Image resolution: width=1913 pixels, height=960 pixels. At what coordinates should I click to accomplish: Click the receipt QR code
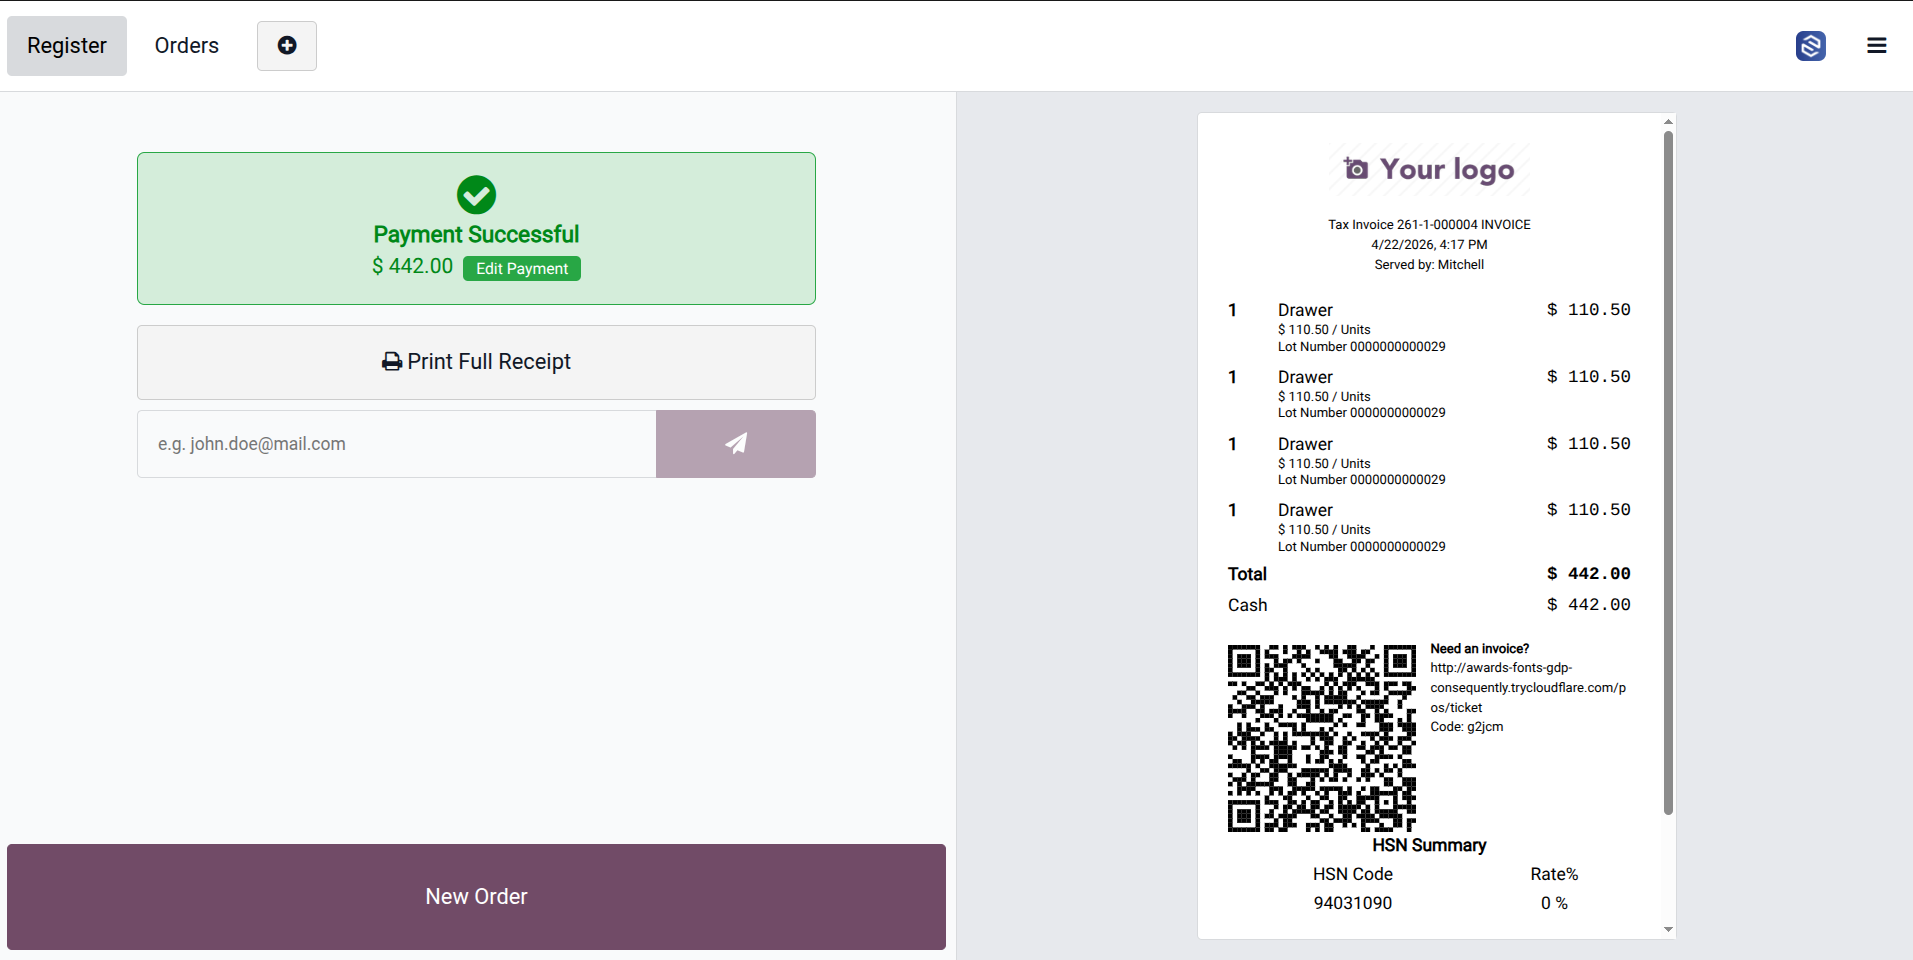[1322, 738]
